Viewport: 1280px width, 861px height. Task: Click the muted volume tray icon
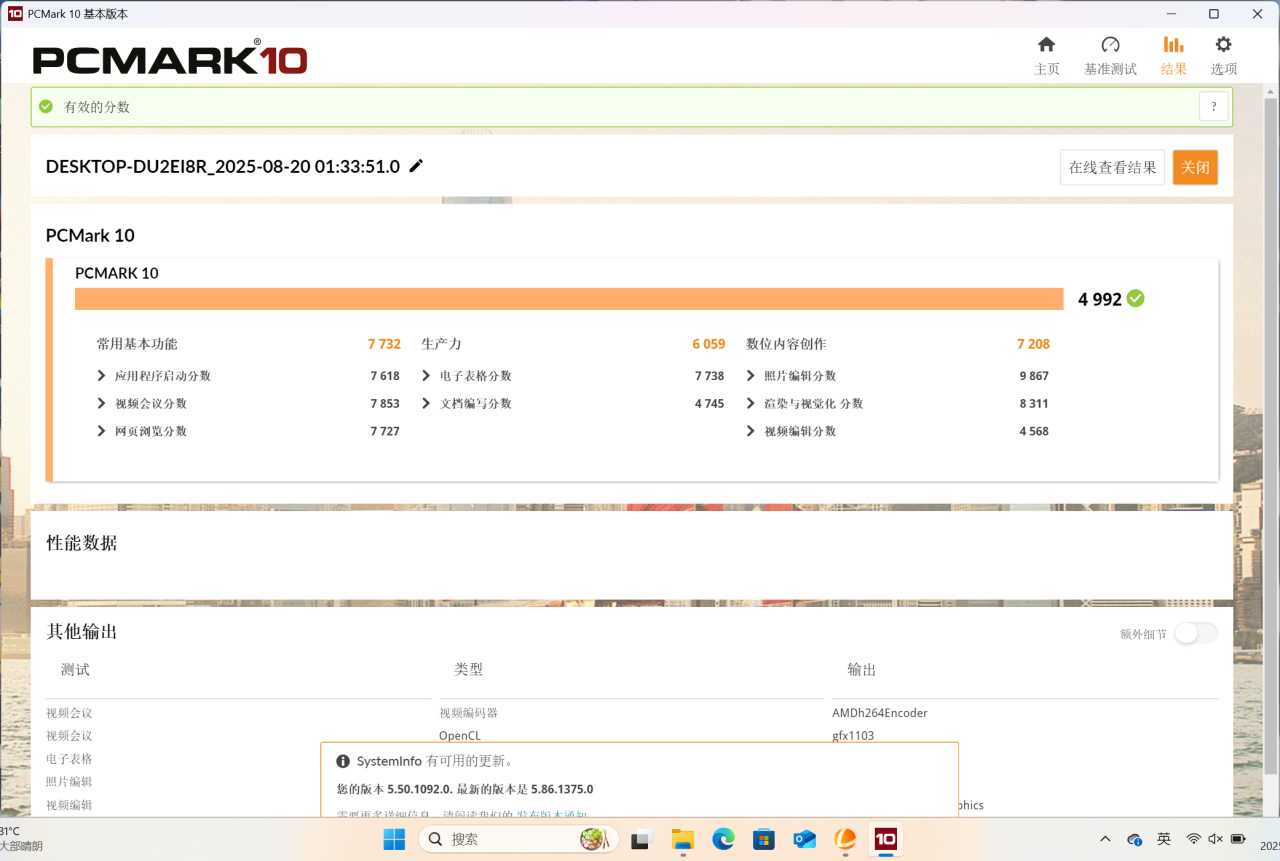click(1215, 839)
